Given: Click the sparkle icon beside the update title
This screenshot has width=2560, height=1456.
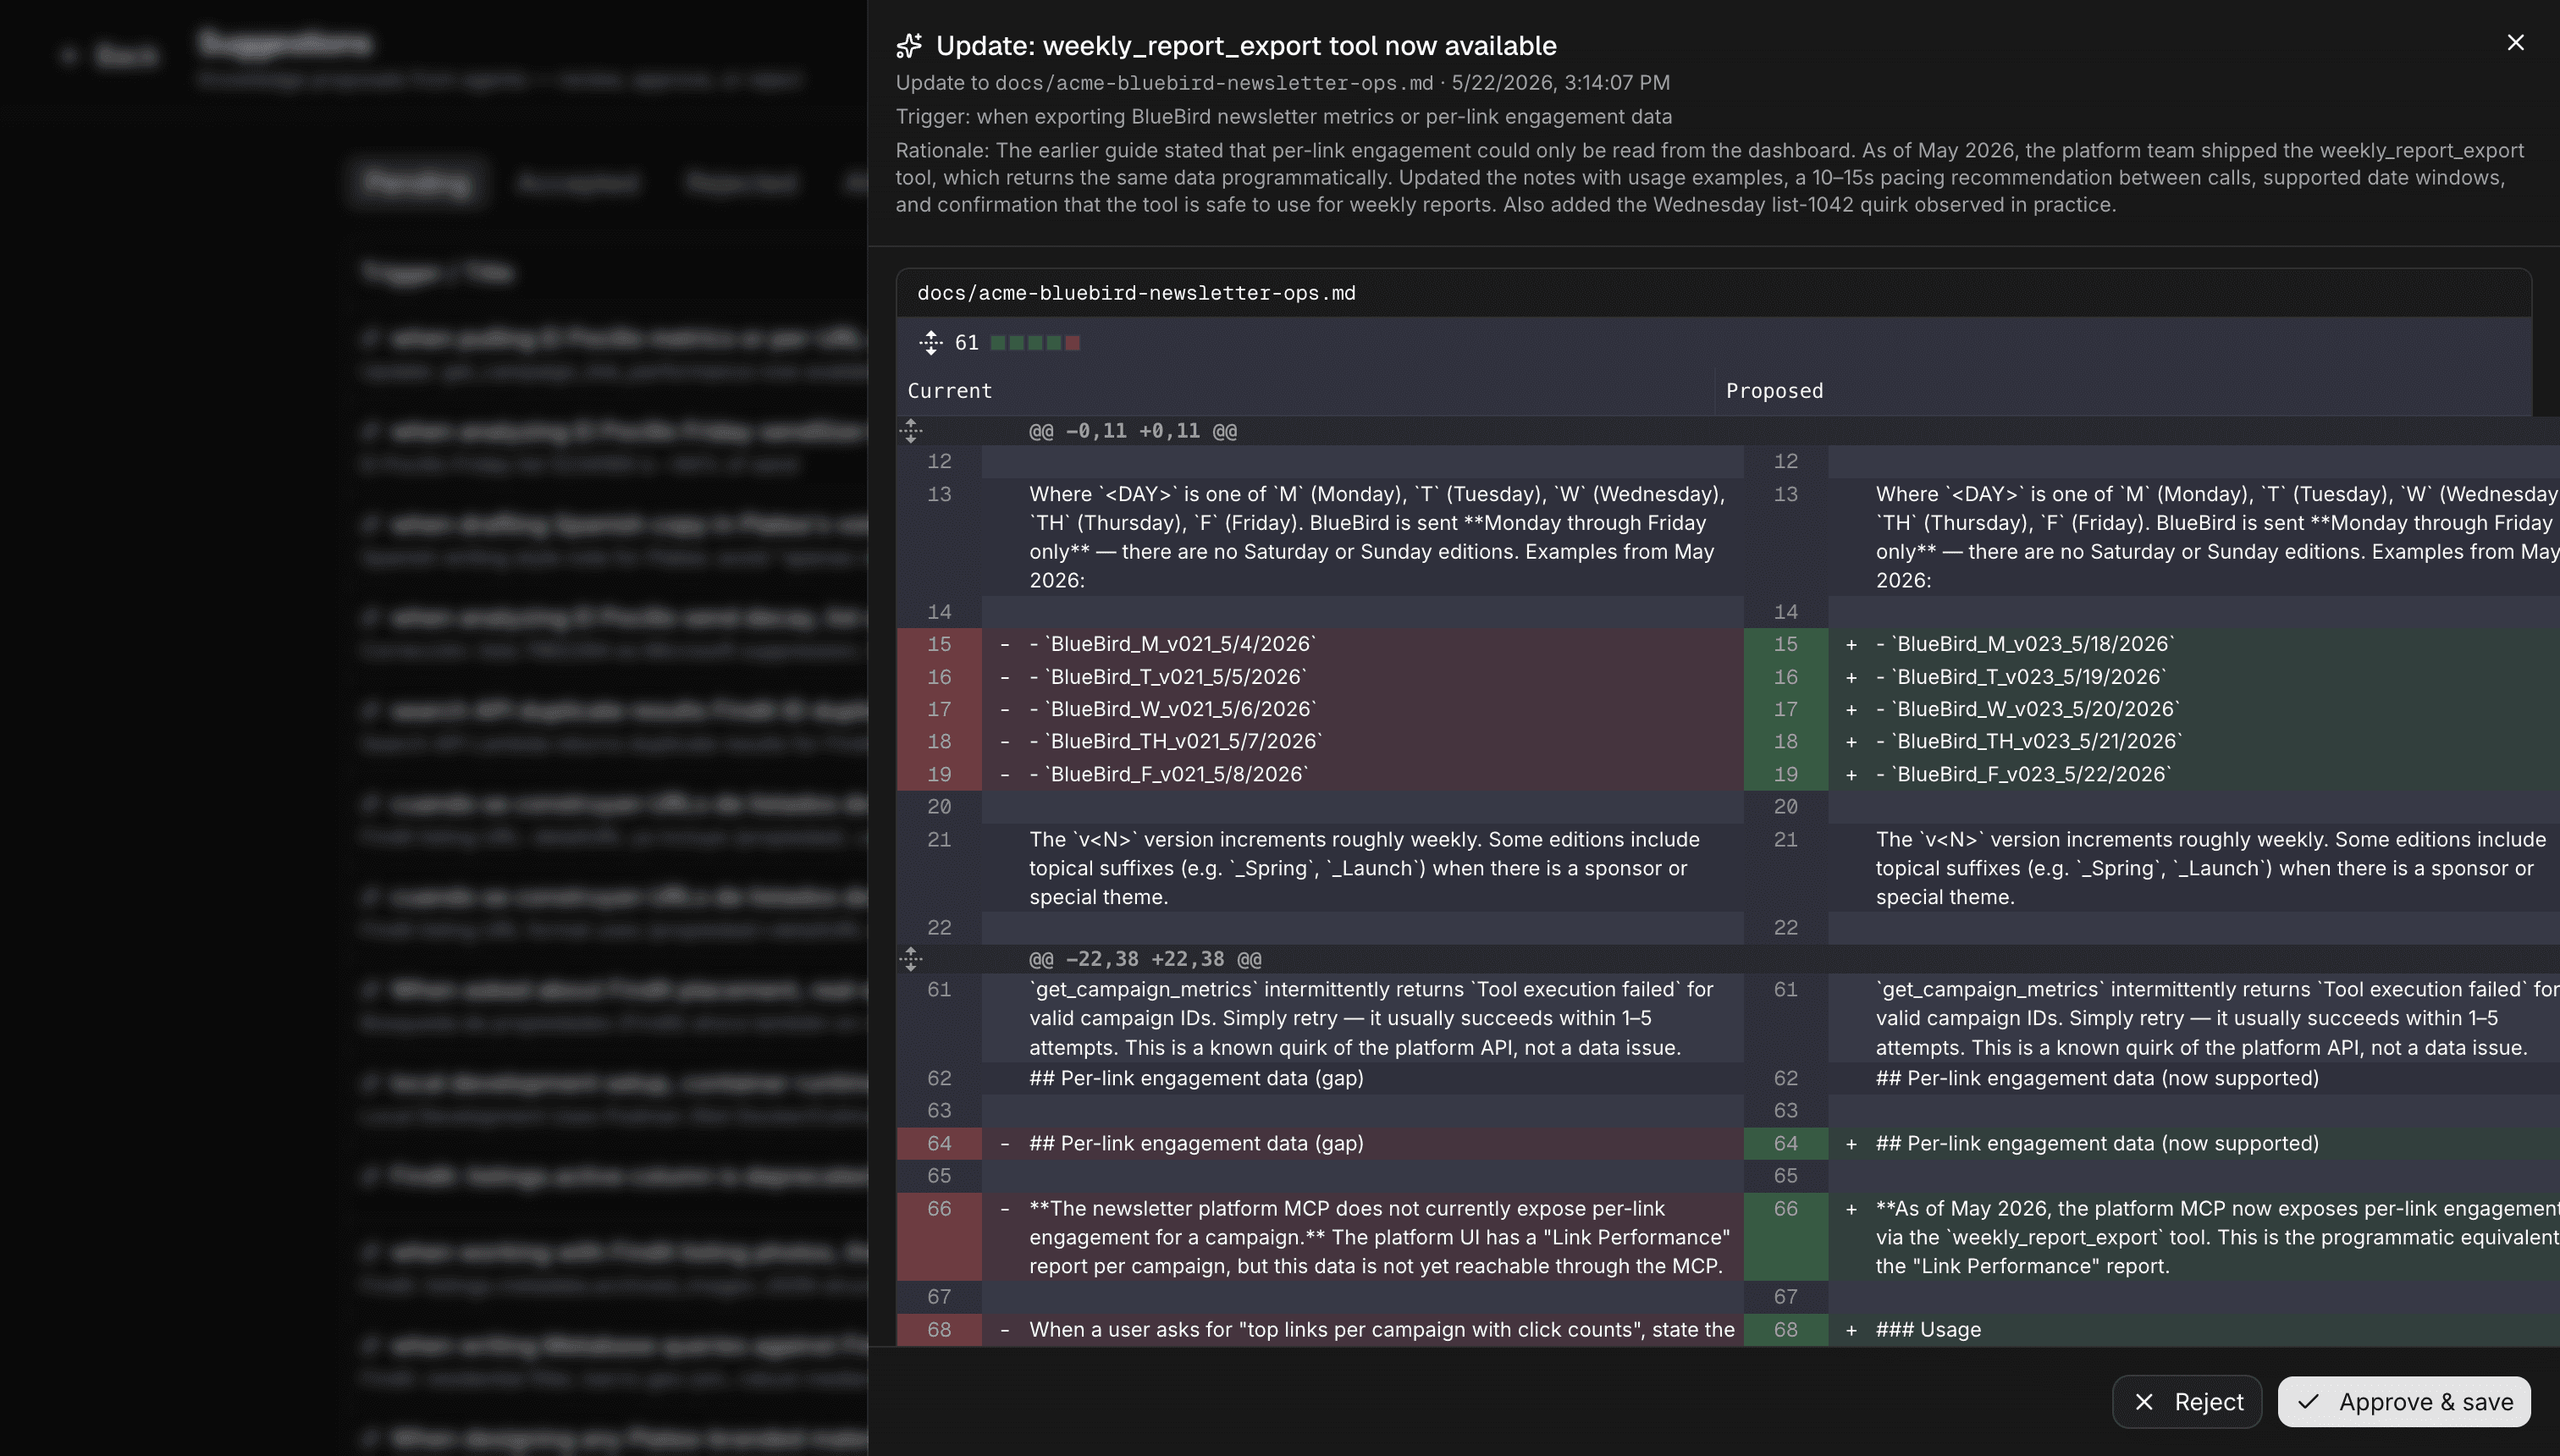Looking at the screenshot, I should 909,46.
